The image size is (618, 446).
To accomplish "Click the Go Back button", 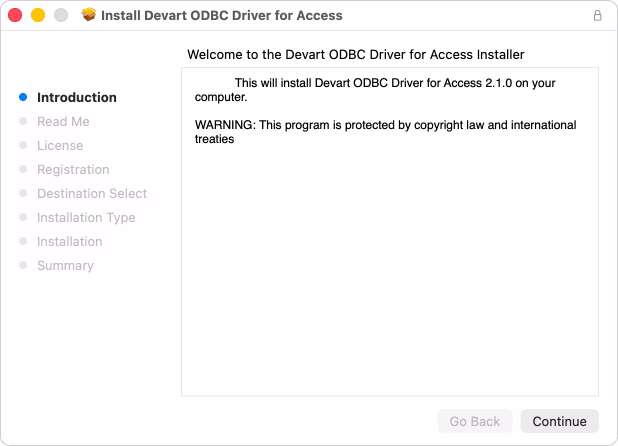I will [475, 421].
